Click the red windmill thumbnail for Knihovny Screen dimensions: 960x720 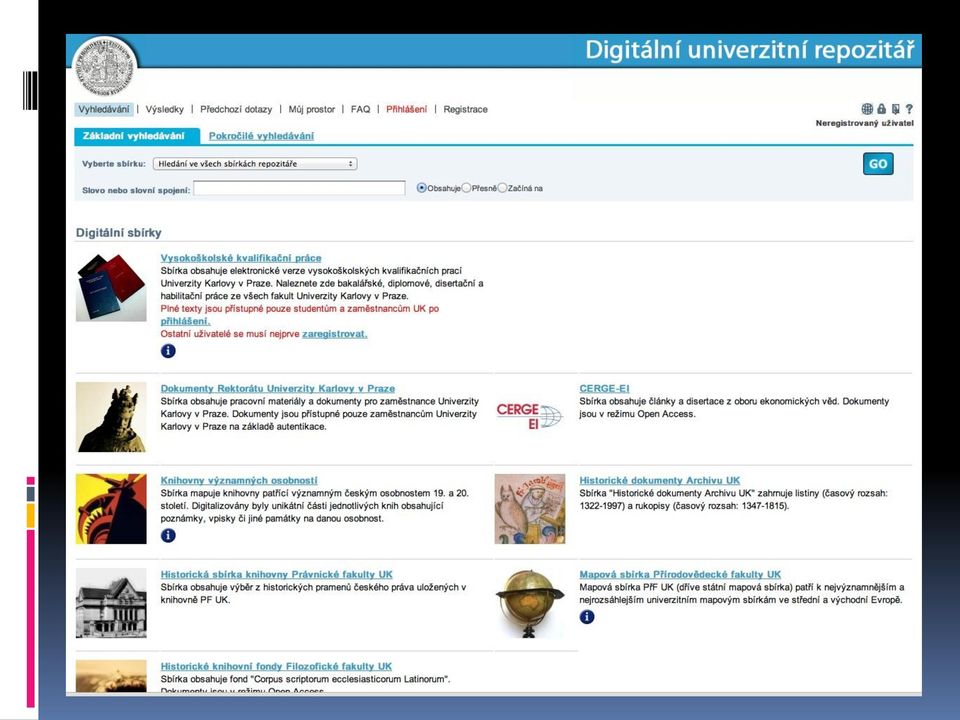click(x=111, y=509)
